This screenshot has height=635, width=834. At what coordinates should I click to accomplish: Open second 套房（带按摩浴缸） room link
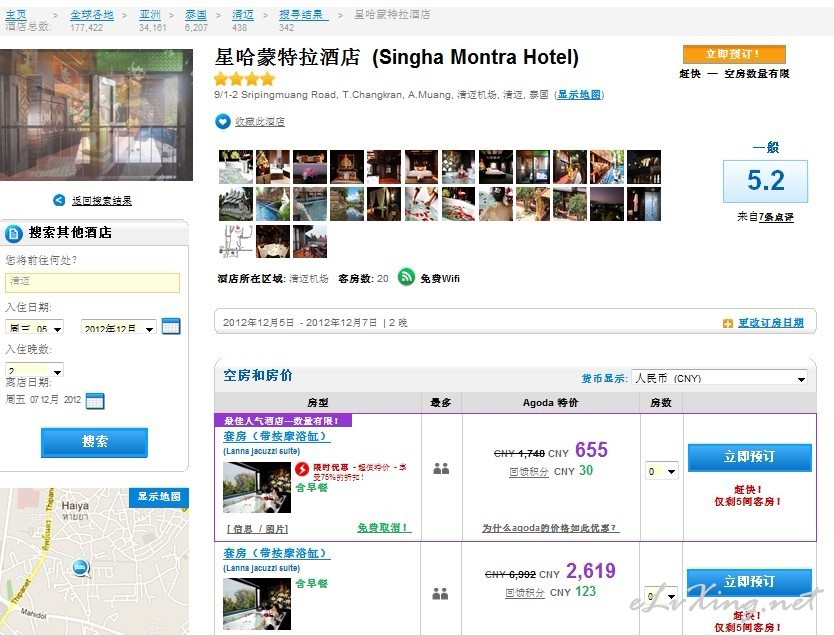click(277, 554)
